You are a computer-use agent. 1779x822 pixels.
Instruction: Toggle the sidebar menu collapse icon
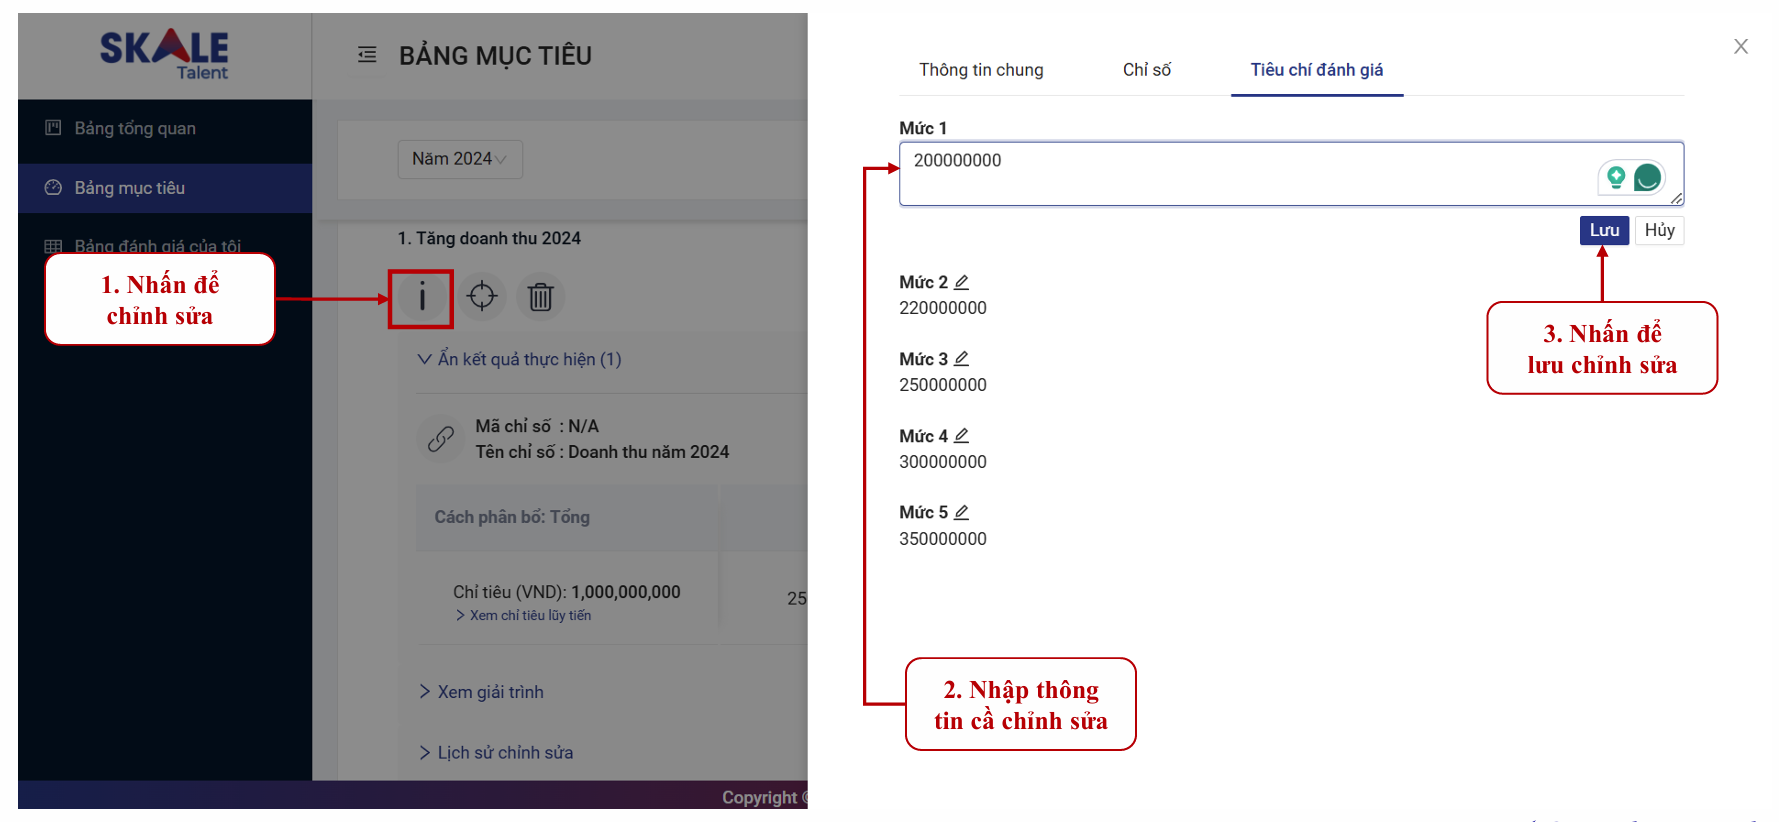[x=367, y=55]
